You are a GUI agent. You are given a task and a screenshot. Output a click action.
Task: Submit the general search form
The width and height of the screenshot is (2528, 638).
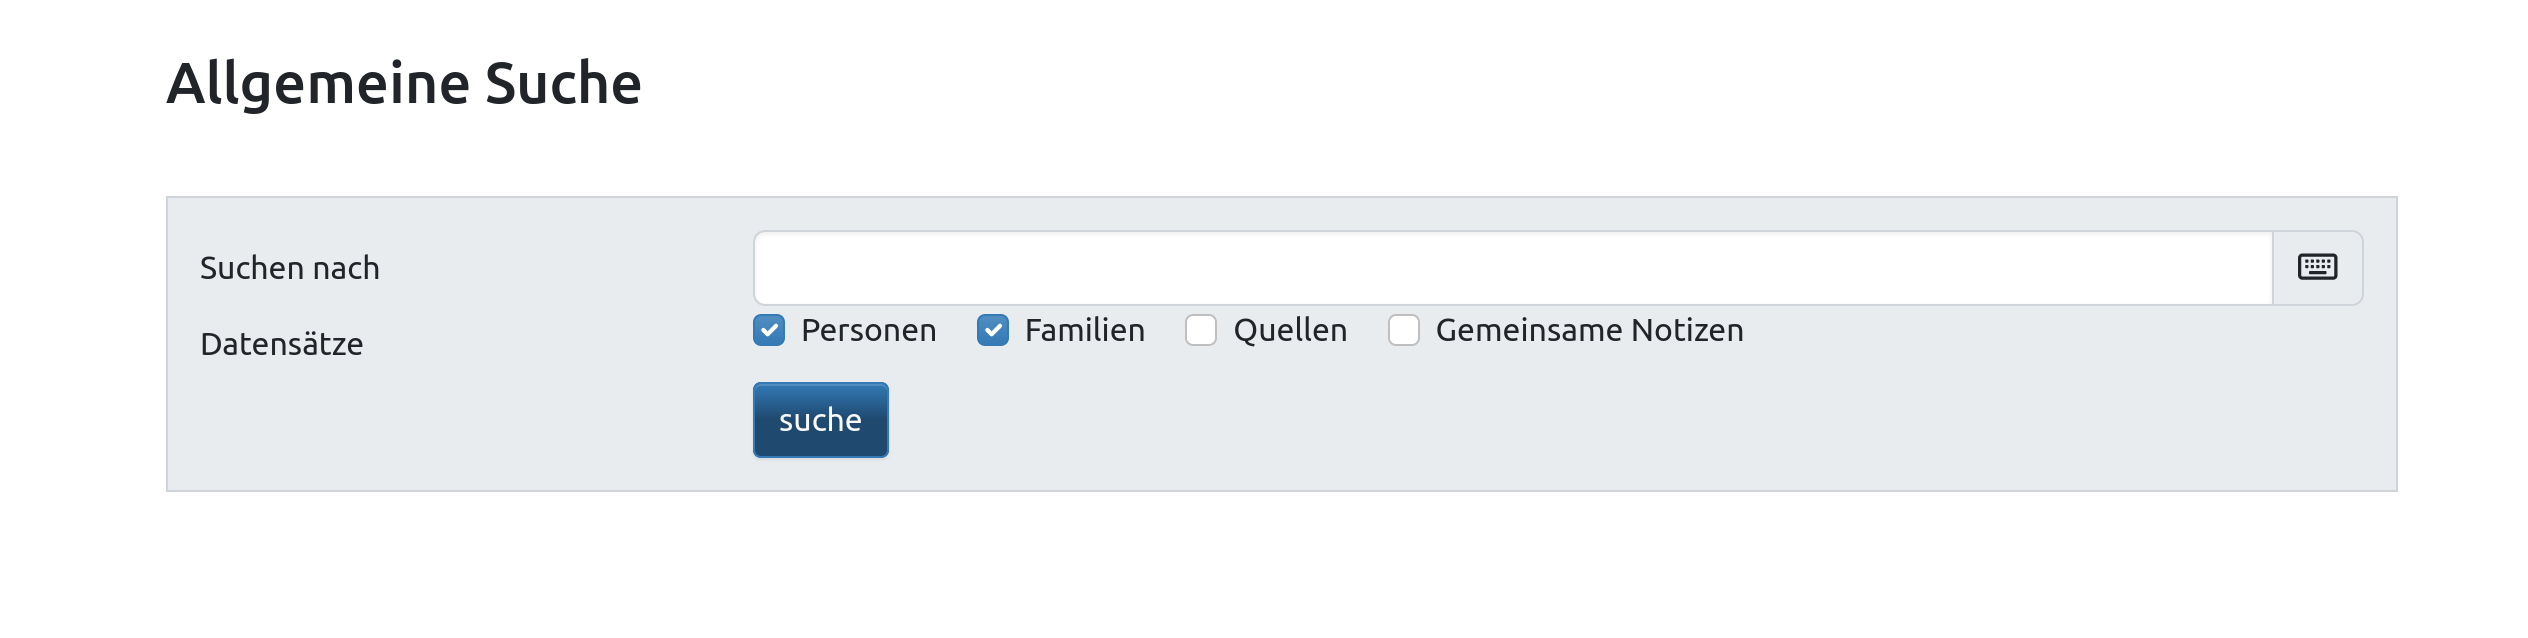821,420
